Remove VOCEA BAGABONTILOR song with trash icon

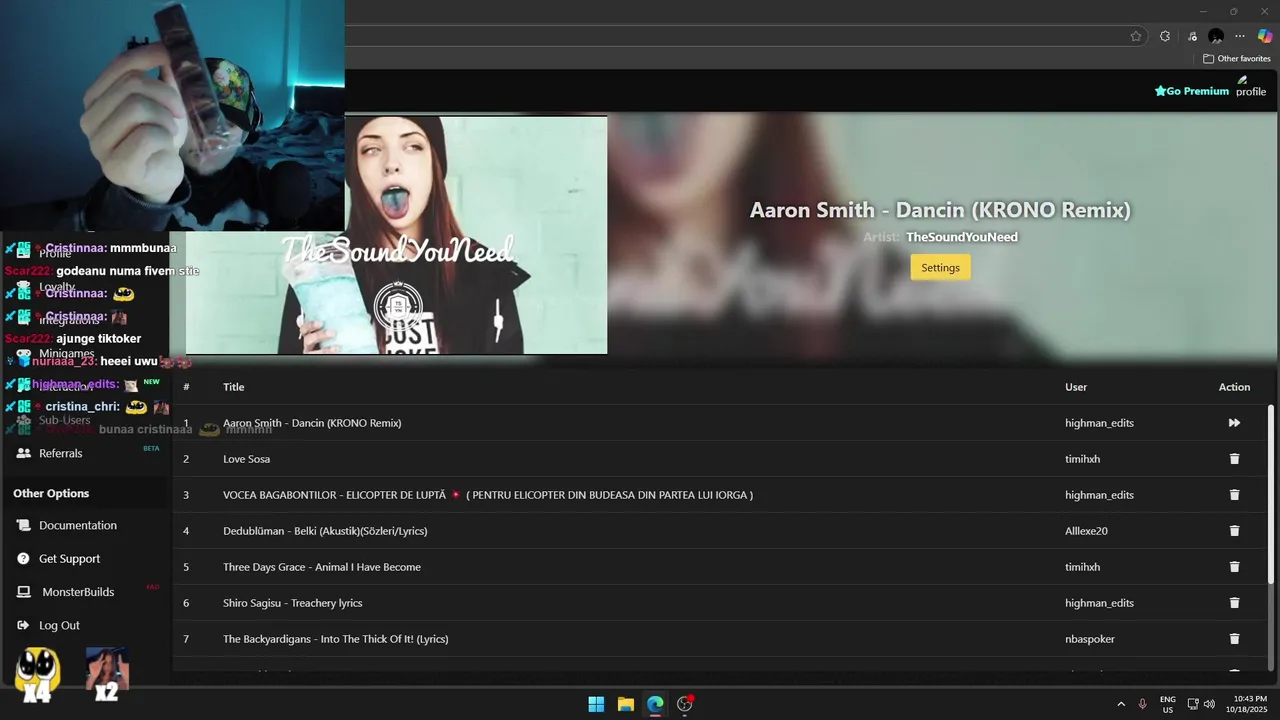[x=1234, y=495]
